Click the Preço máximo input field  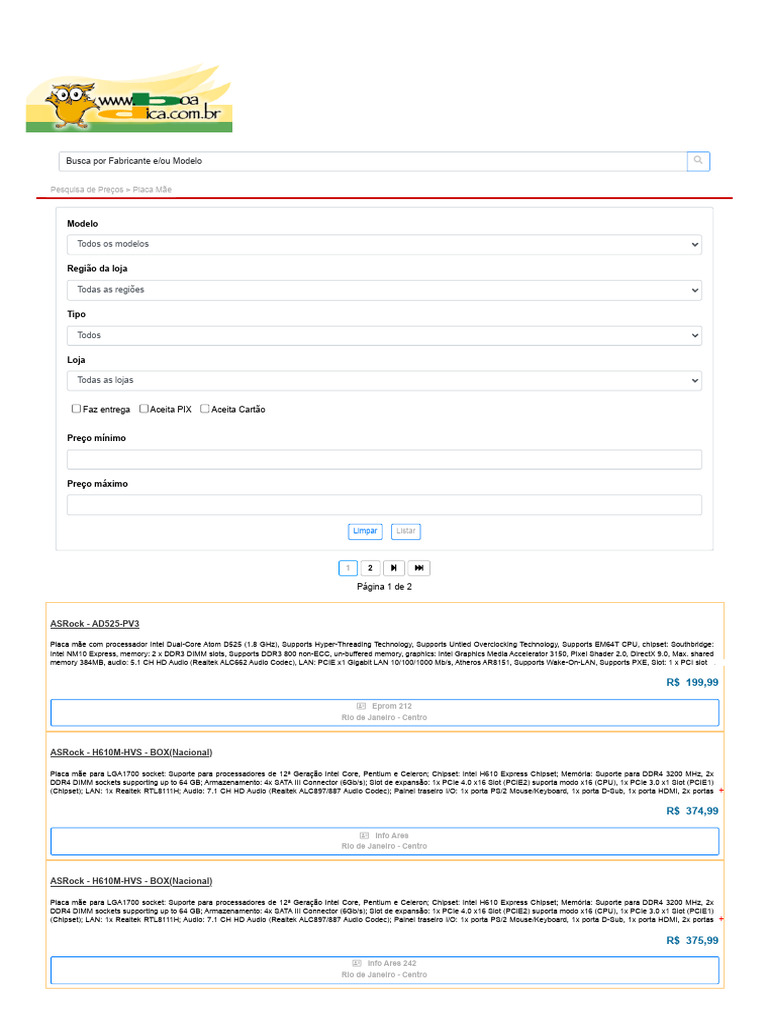[x=384, y=505]
